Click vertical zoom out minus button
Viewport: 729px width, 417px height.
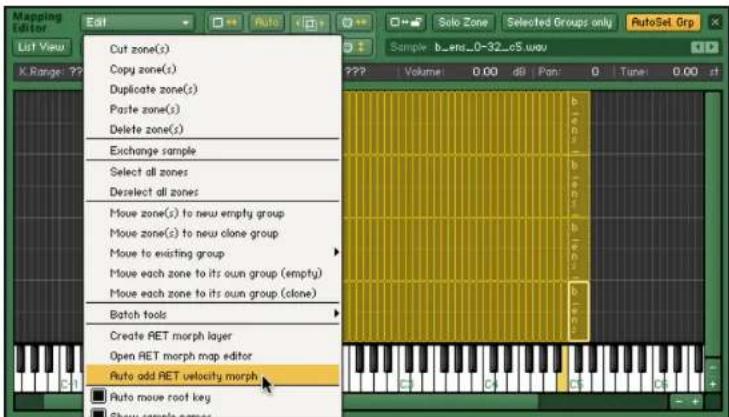713,367
